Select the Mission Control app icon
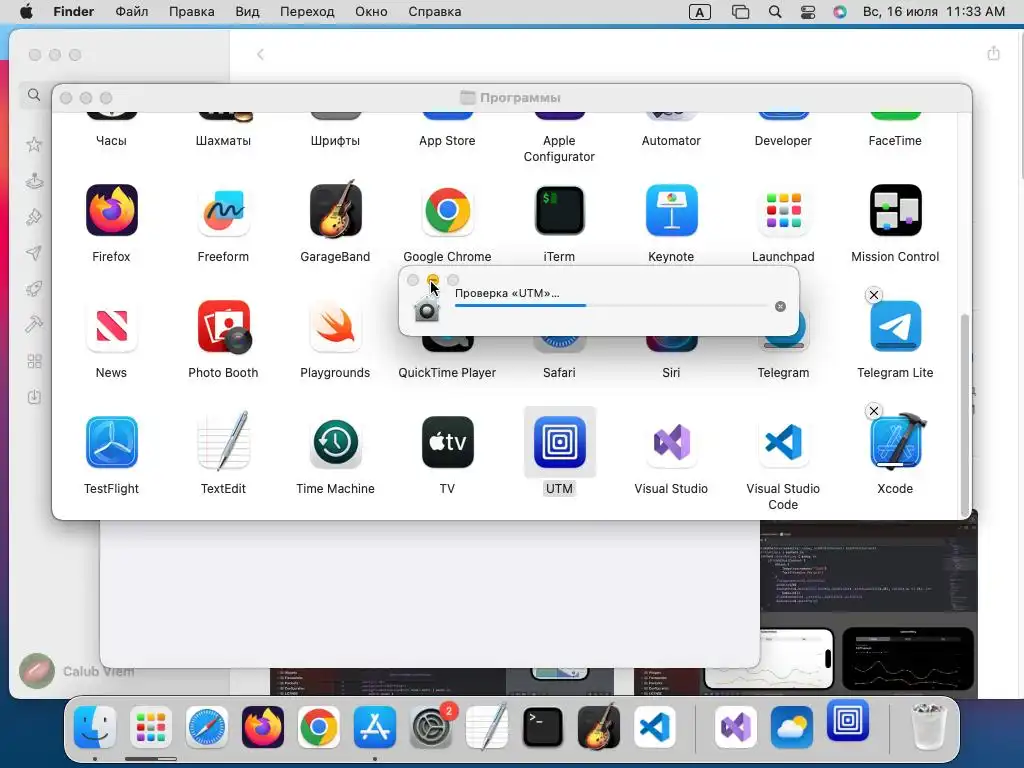Image resolution: width=1024 pixels, height=768 pixels. (895, 210)
